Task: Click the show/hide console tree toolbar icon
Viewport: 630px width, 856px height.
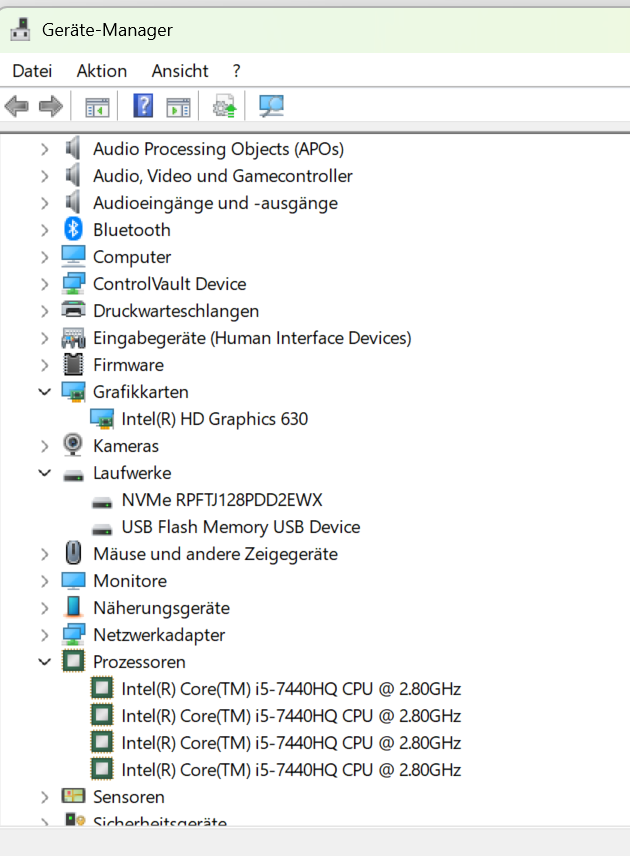Action: click(97, 106)
